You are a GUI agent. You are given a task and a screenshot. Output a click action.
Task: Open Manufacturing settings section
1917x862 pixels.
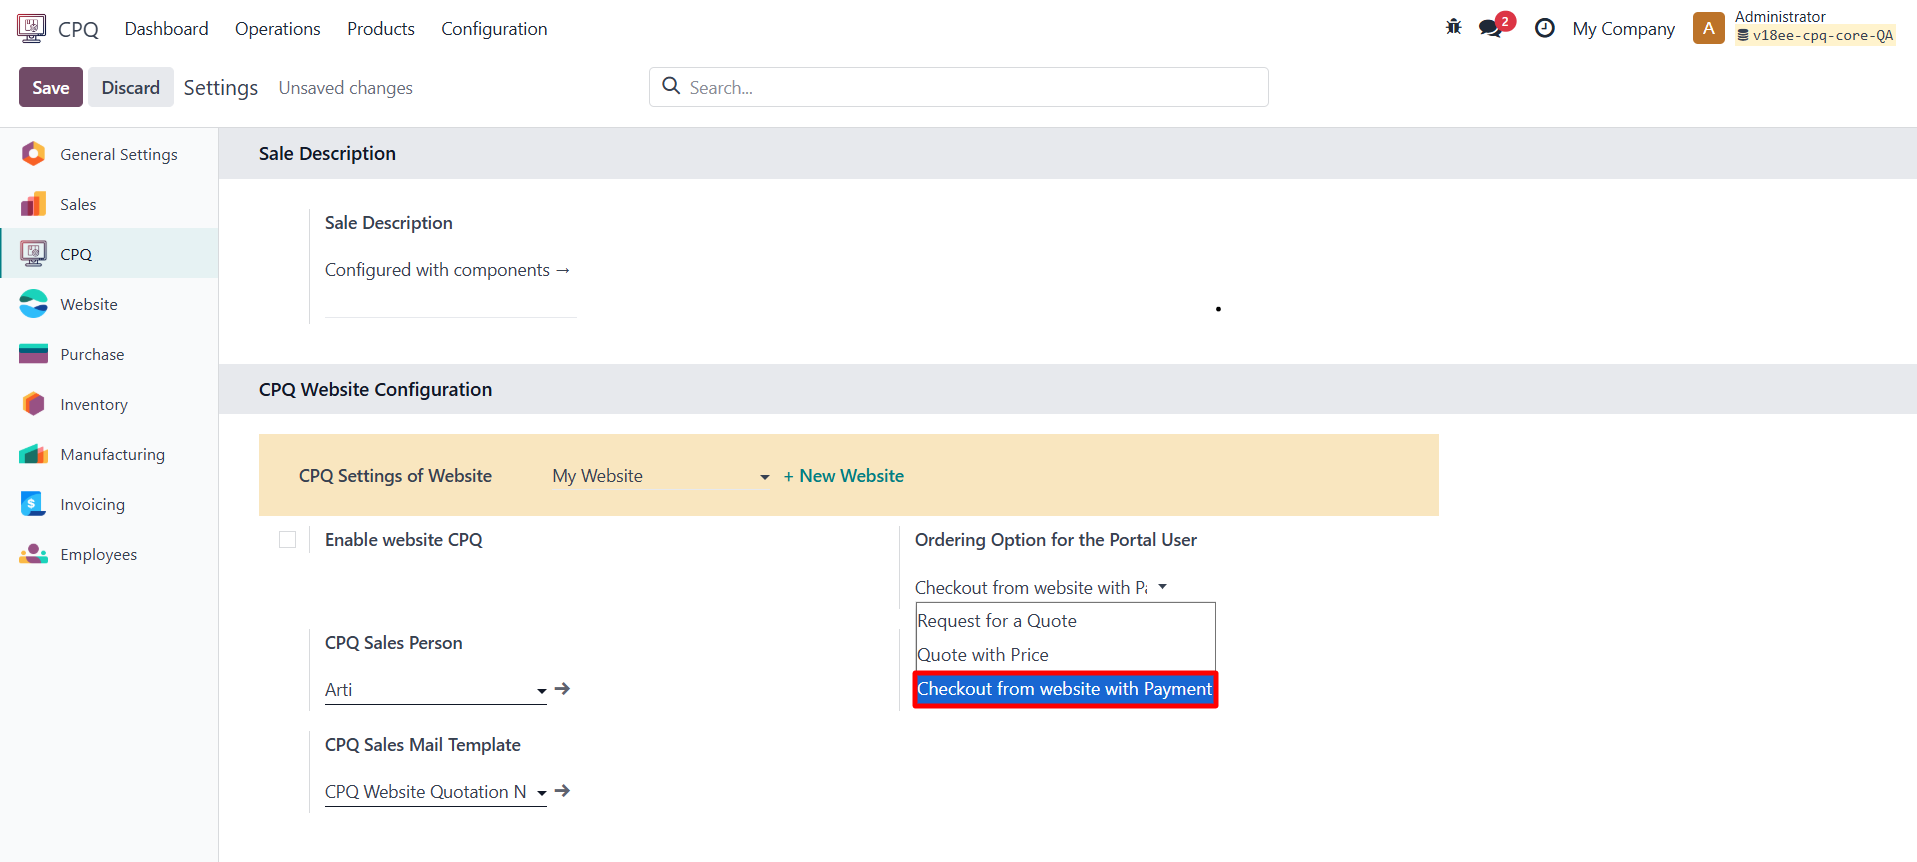pos(112,454)
